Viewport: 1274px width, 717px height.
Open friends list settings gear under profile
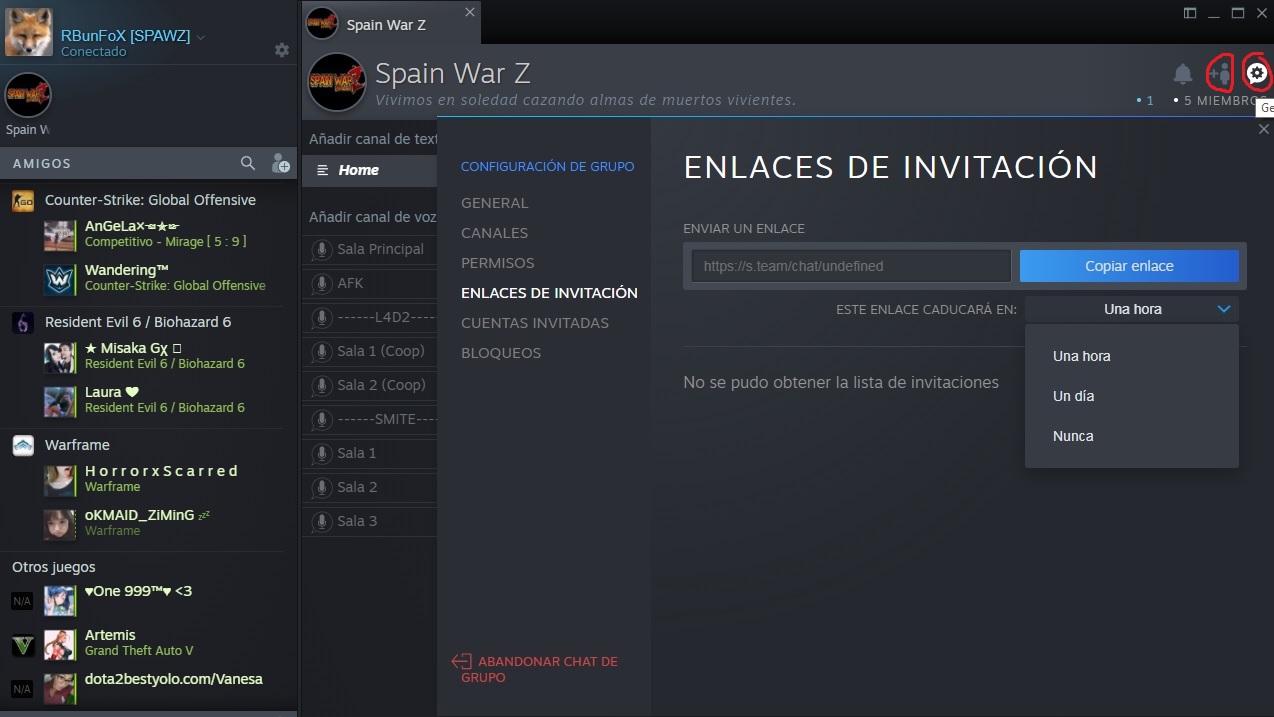point(282,50)
